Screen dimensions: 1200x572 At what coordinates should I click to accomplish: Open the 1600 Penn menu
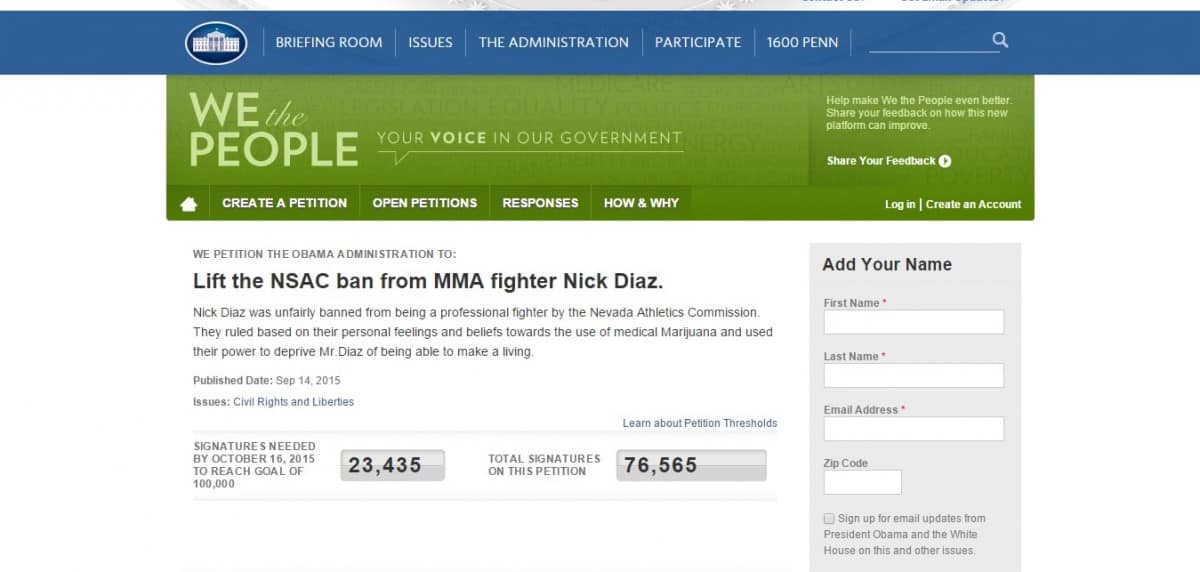coord(803,42)
